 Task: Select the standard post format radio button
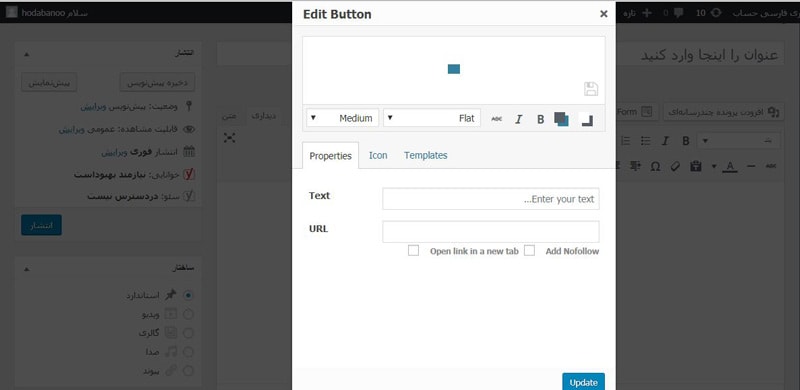(188, 295)
